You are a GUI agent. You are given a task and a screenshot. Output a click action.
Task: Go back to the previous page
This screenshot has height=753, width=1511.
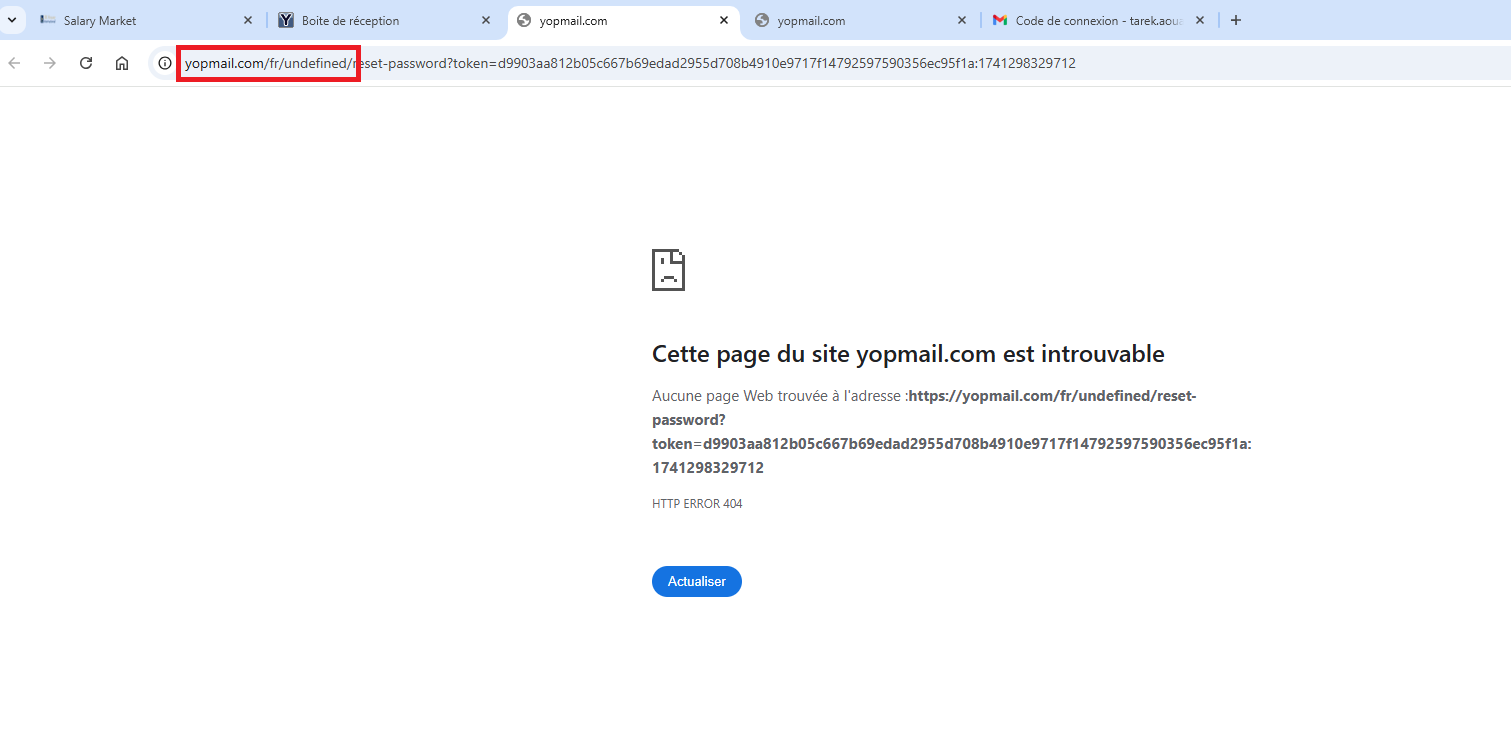14,63
